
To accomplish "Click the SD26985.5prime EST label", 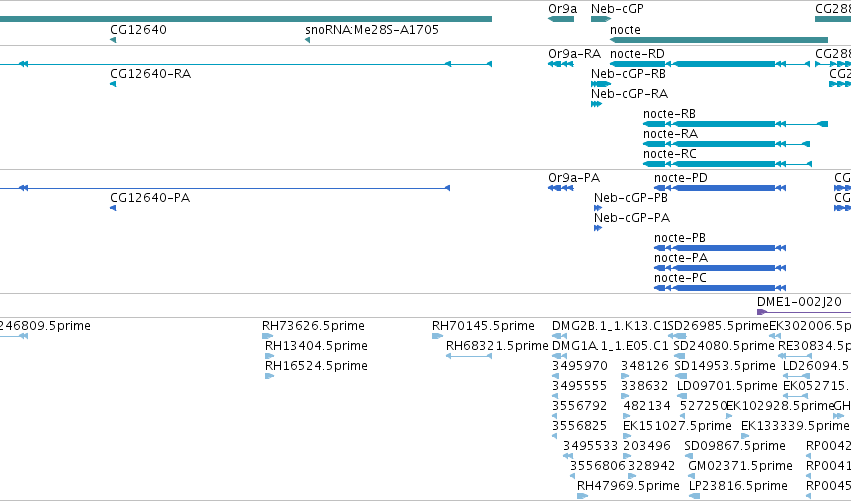I will (719, 326).
